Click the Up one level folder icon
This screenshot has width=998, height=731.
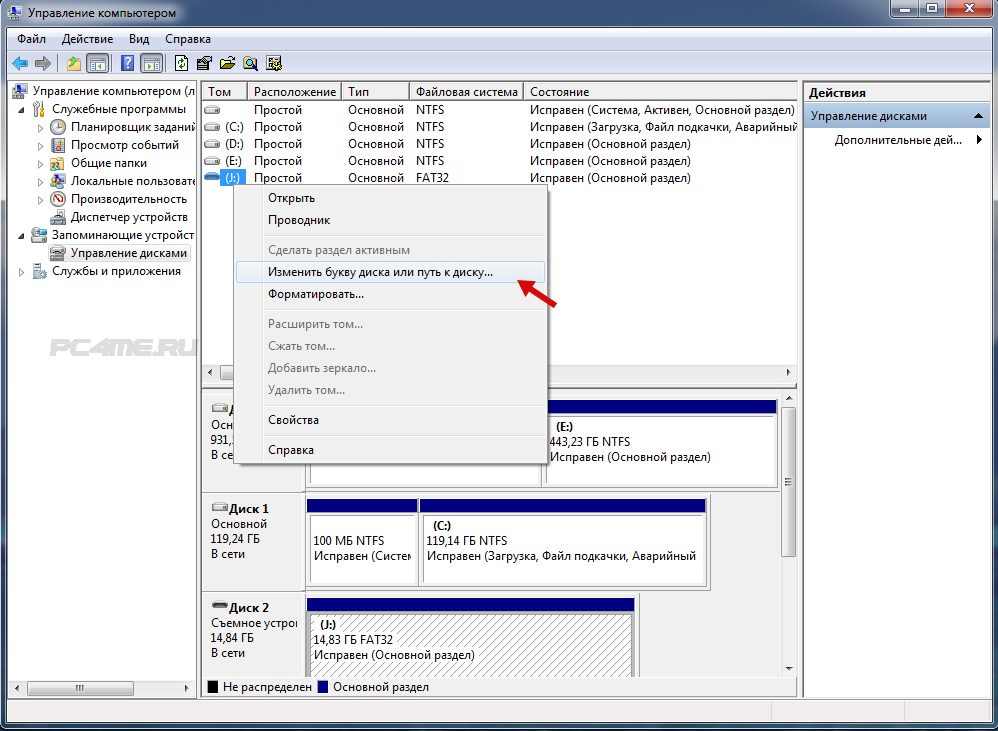73,64
